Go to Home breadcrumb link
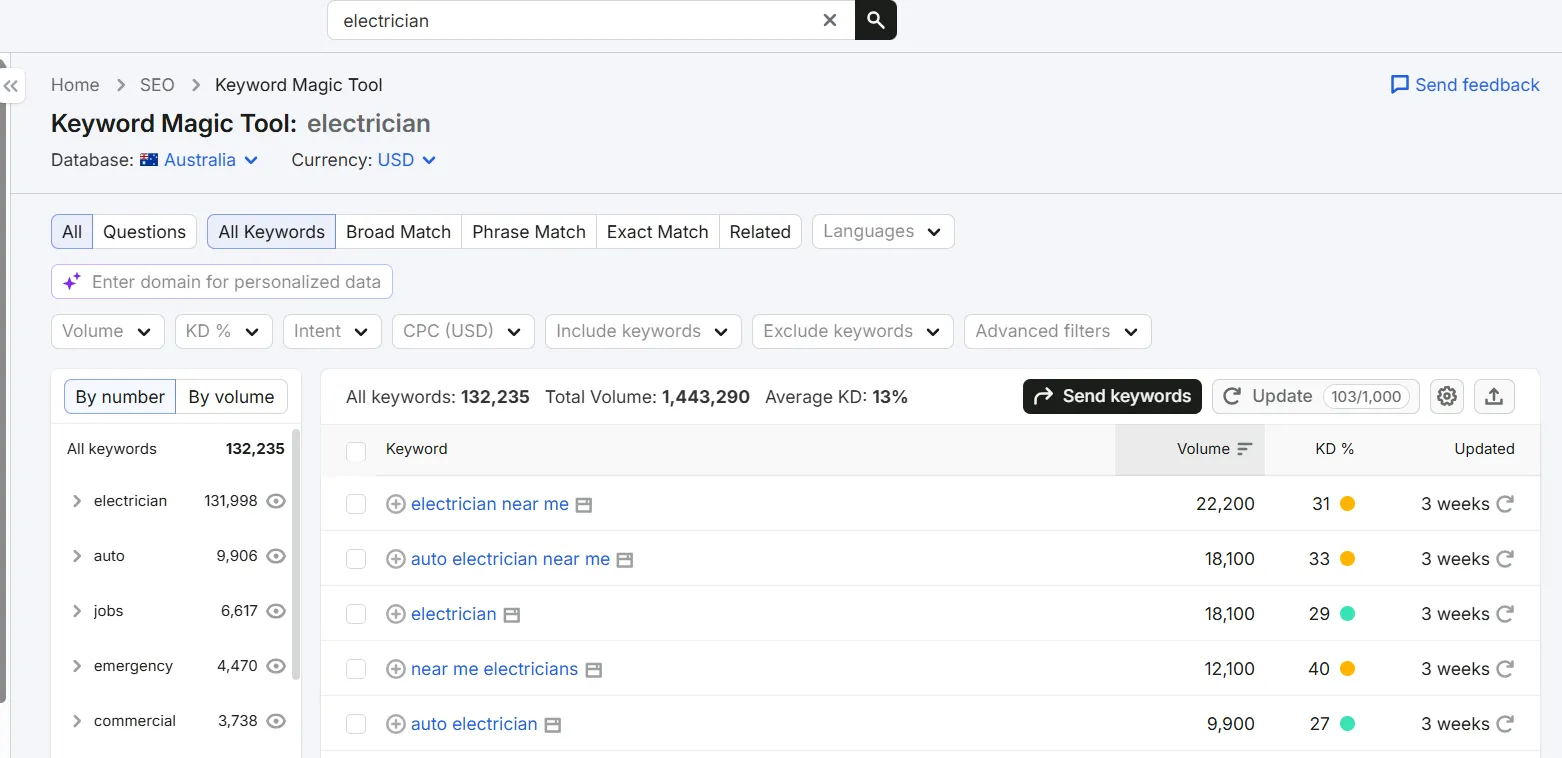 pyautogui.click(x=75, y=85)
